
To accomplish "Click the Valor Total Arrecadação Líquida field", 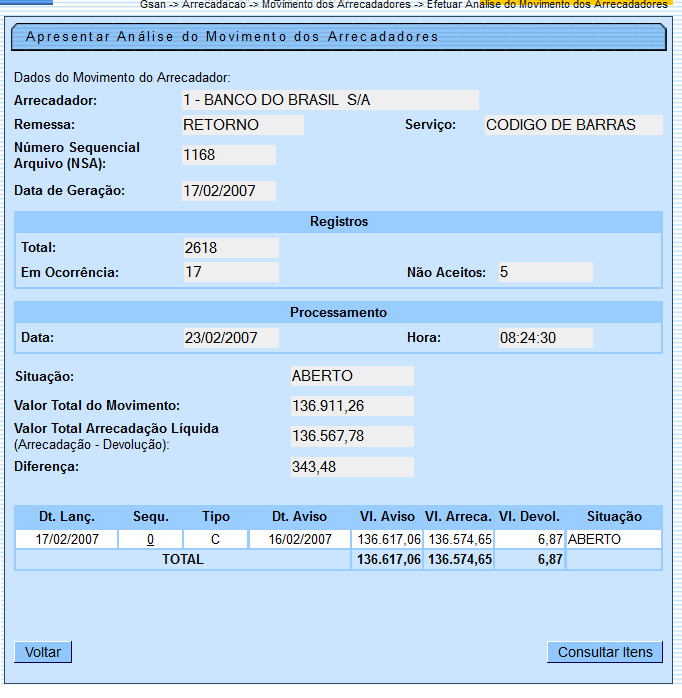I will [x=351, y=437].
